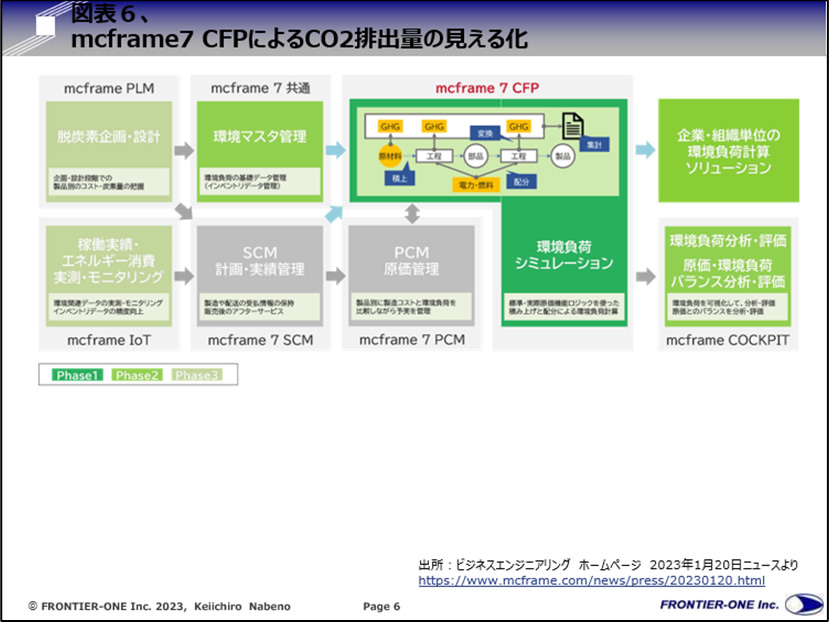The height and width of the screenshot is (622, 829).
Task: Click the blue 変換 callout
Action: tap(485, 133)
